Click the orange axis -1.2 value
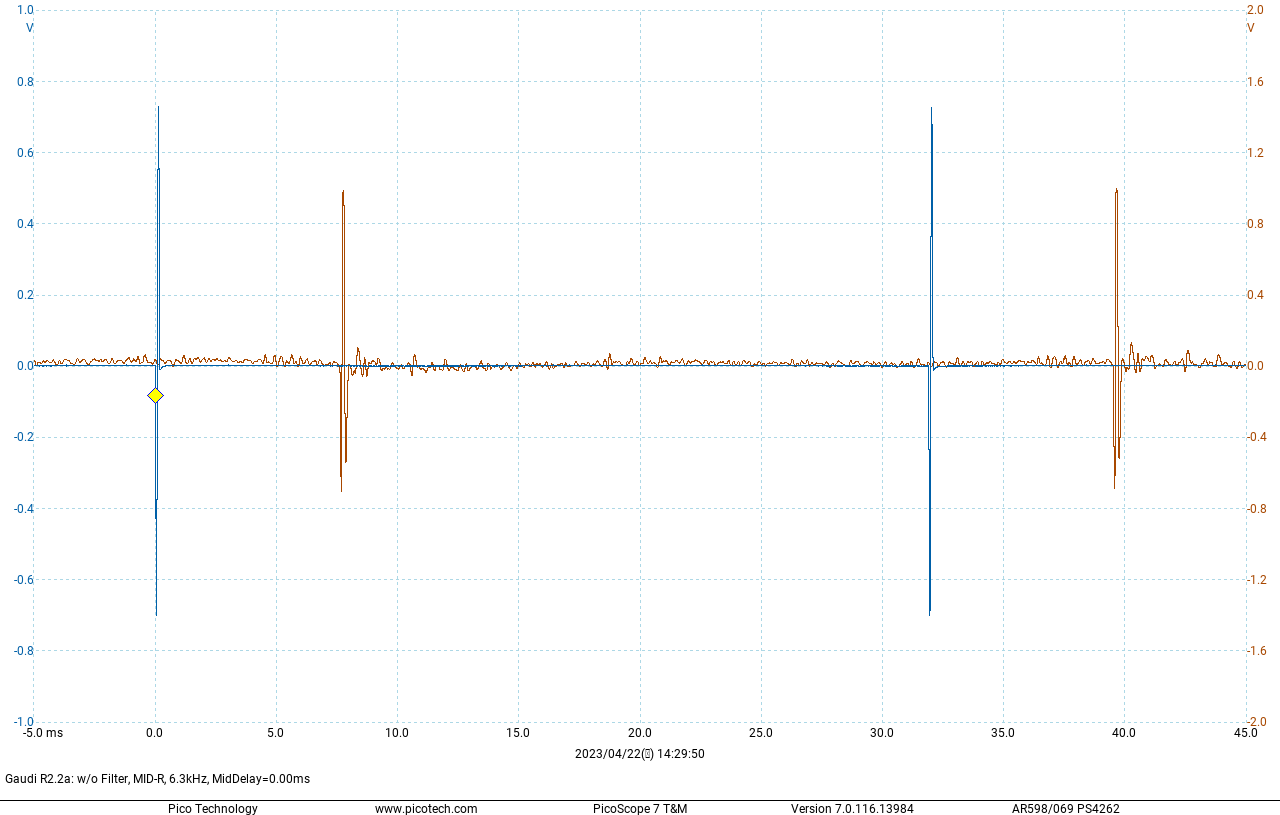 (x=1257, y=580)
